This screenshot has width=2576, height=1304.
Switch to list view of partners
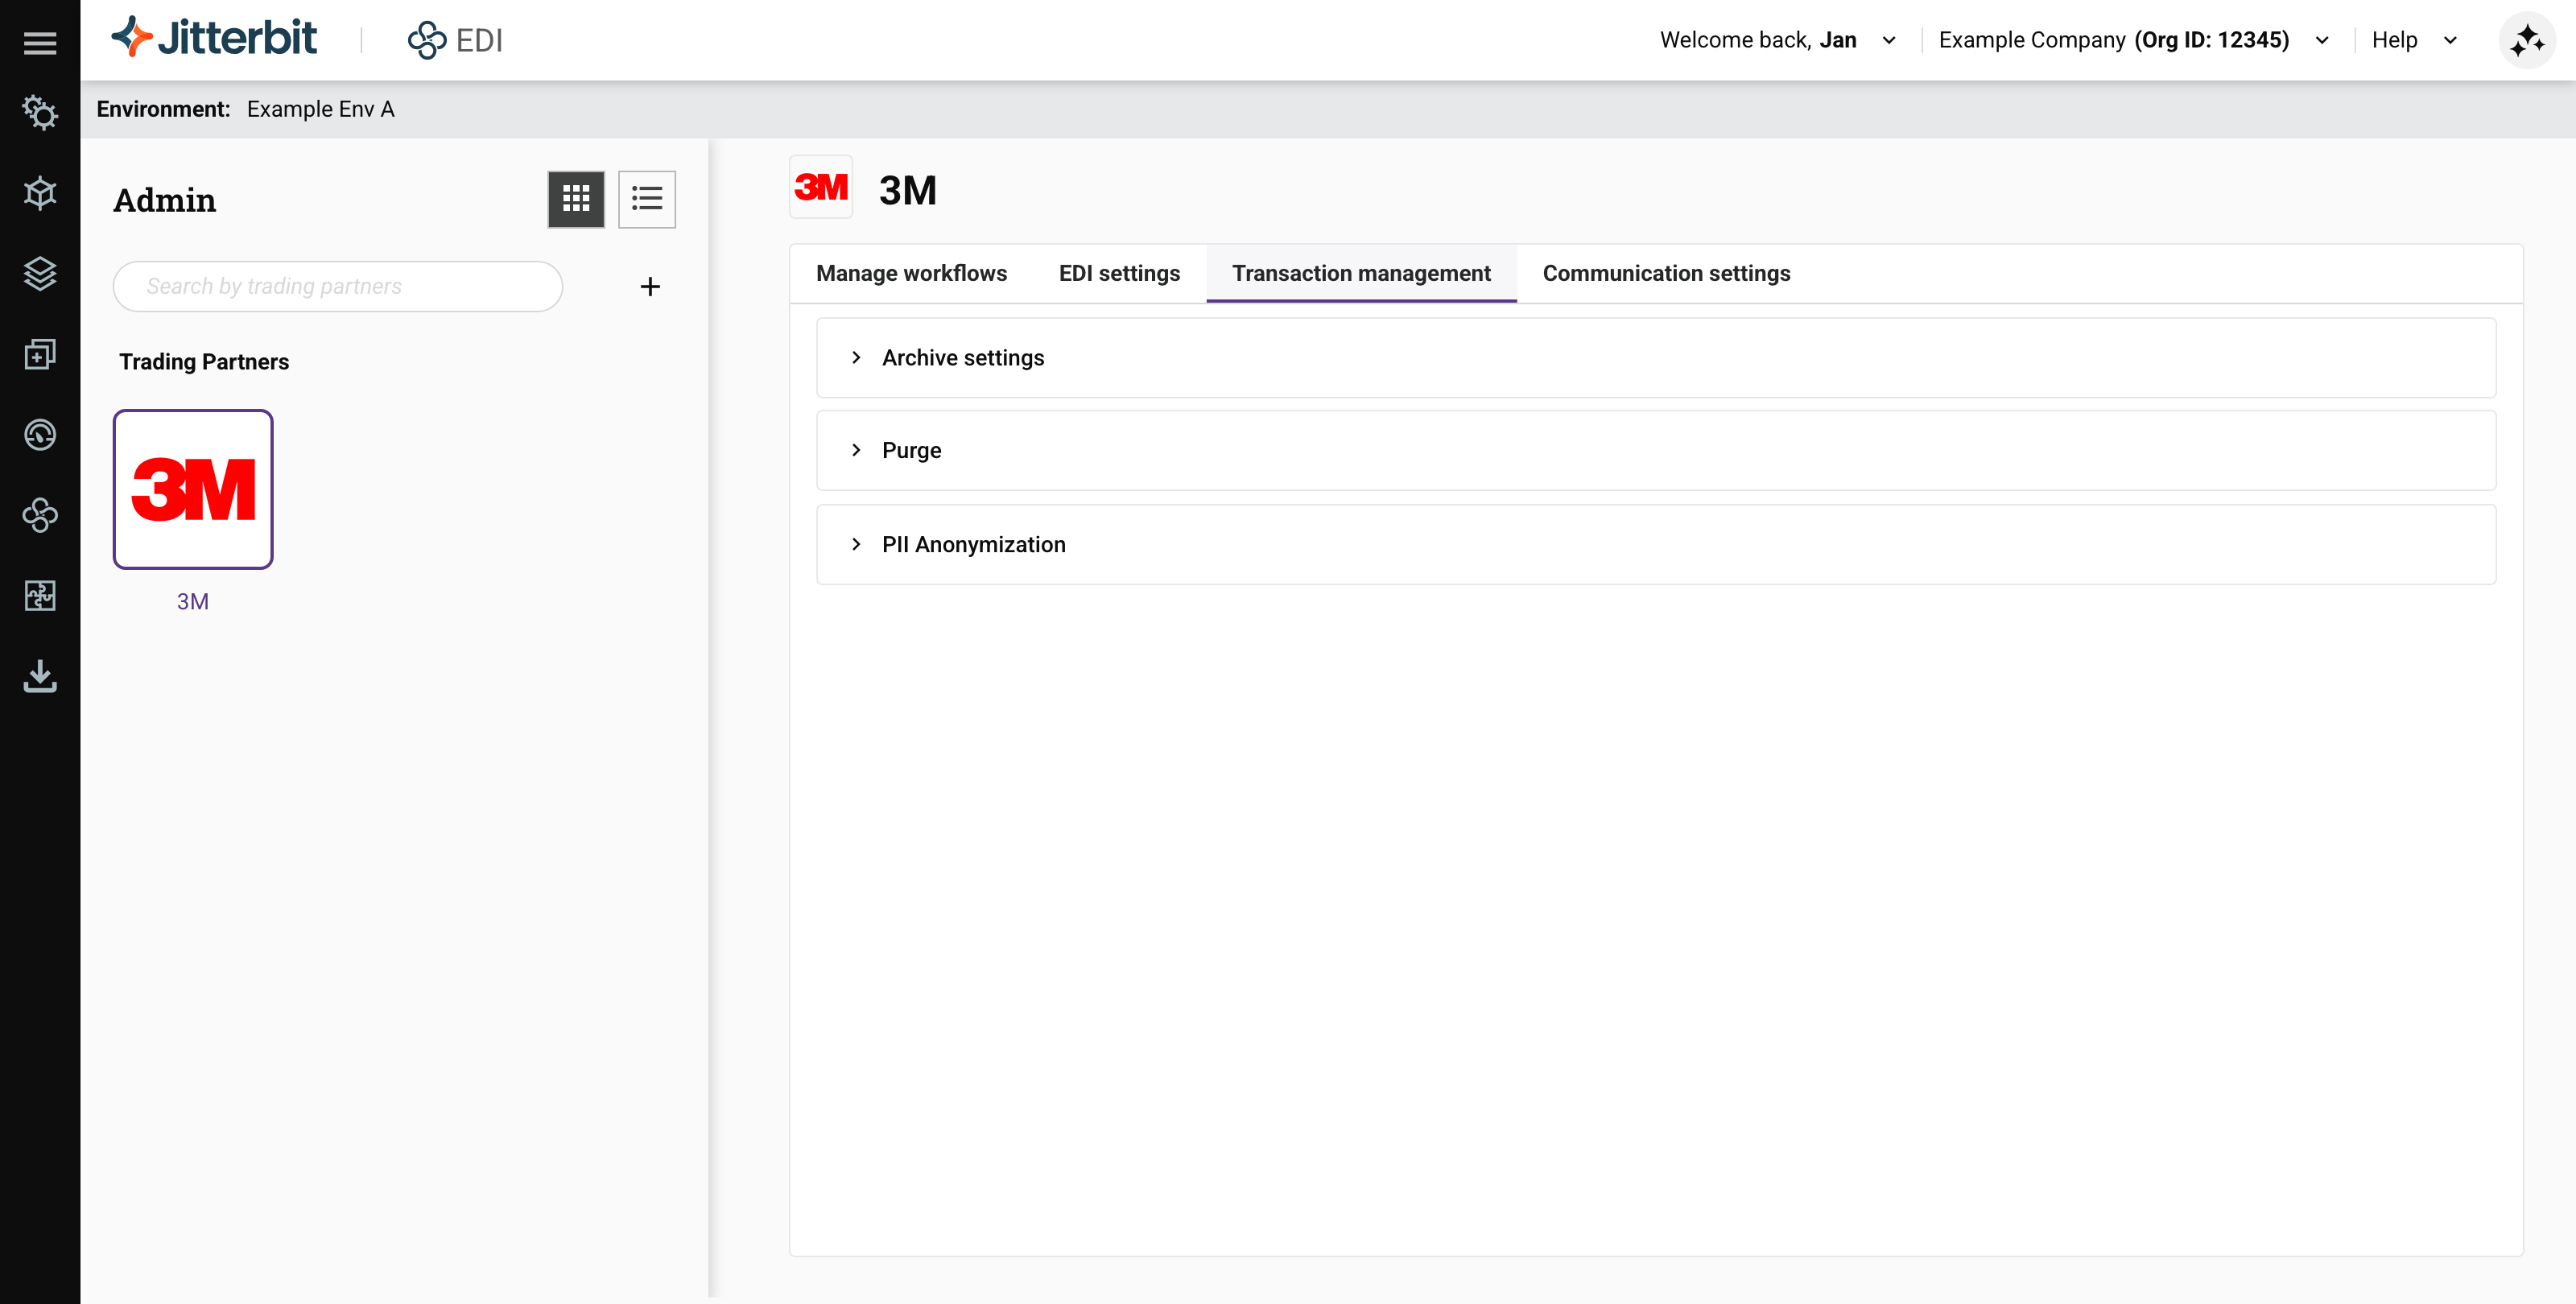pos(647,199)
